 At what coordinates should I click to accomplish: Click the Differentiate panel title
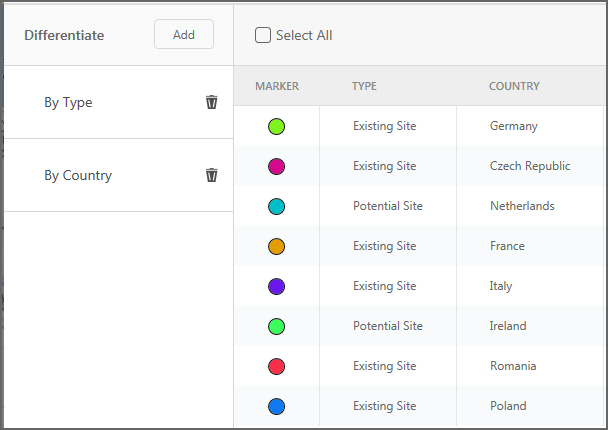tap(64, 35)
